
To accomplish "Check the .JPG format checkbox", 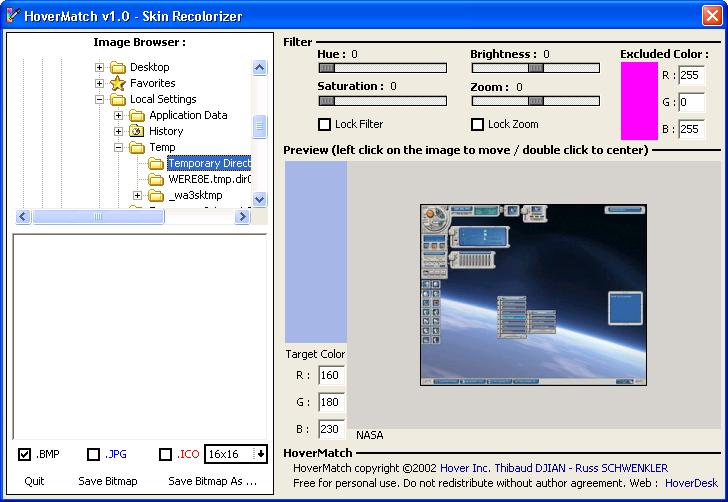I will [x=93, y=454].
